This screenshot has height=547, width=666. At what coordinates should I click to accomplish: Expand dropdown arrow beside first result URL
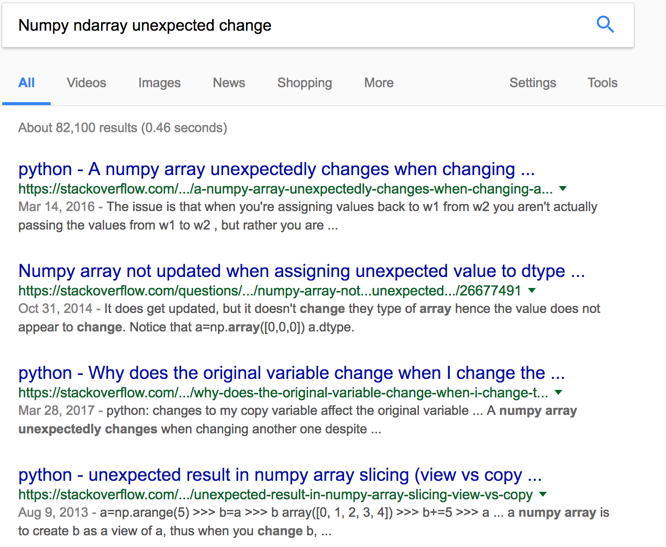click(x=563, y=189)
